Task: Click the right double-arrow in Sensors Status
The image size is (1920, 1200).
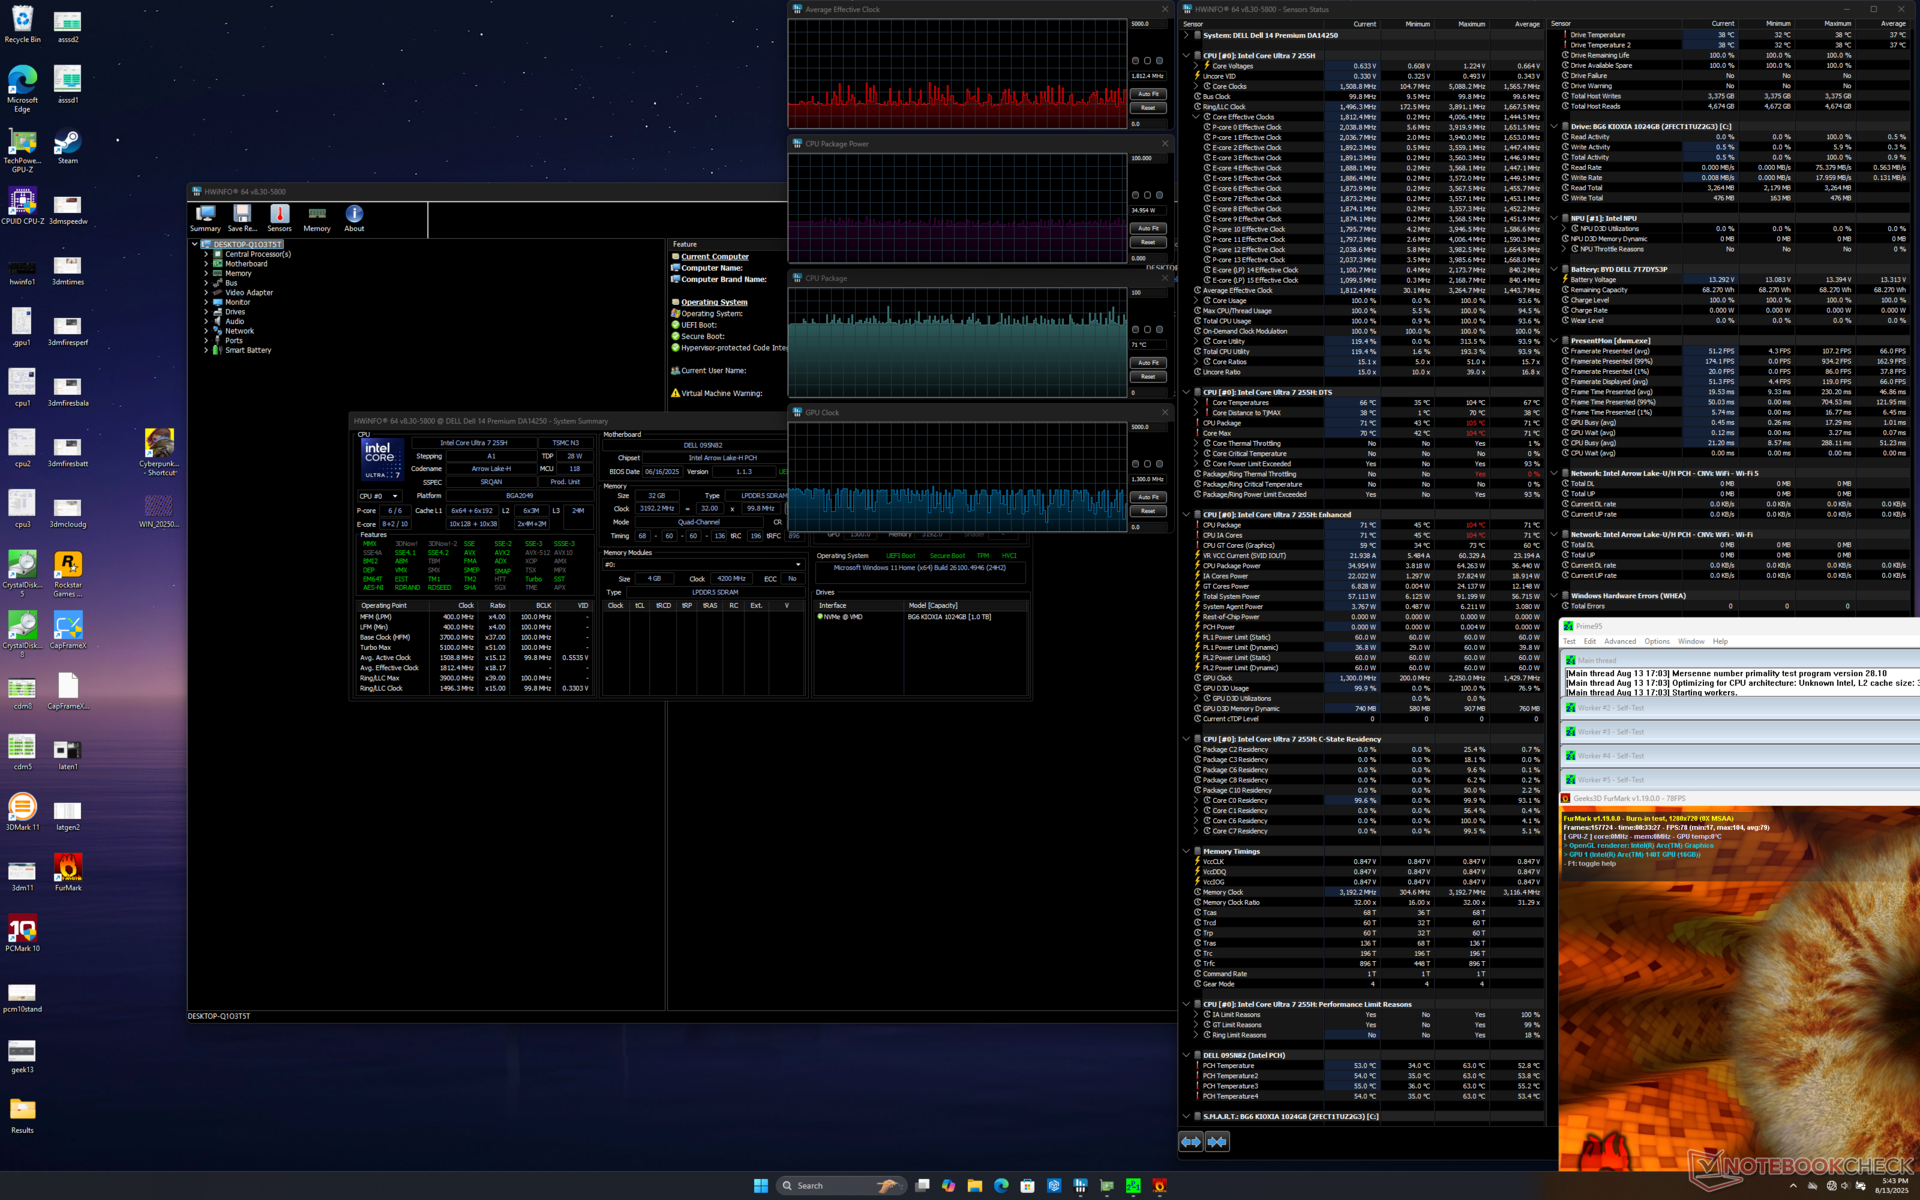Action: pos(1217,1141)
